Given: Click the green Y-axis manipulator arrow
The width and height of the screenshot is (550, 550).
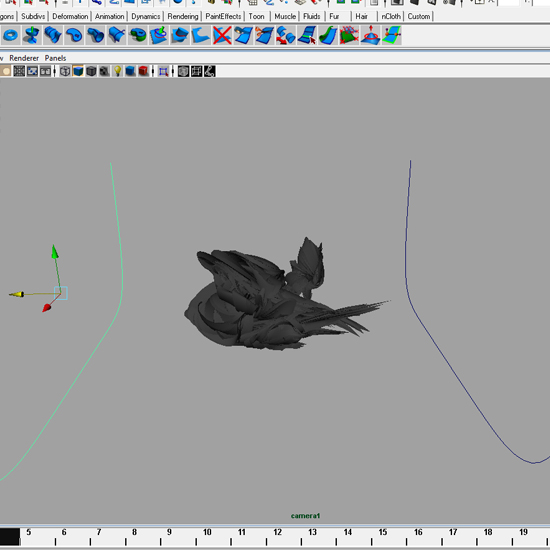Looking at the screenshot, I should point(55,252).
